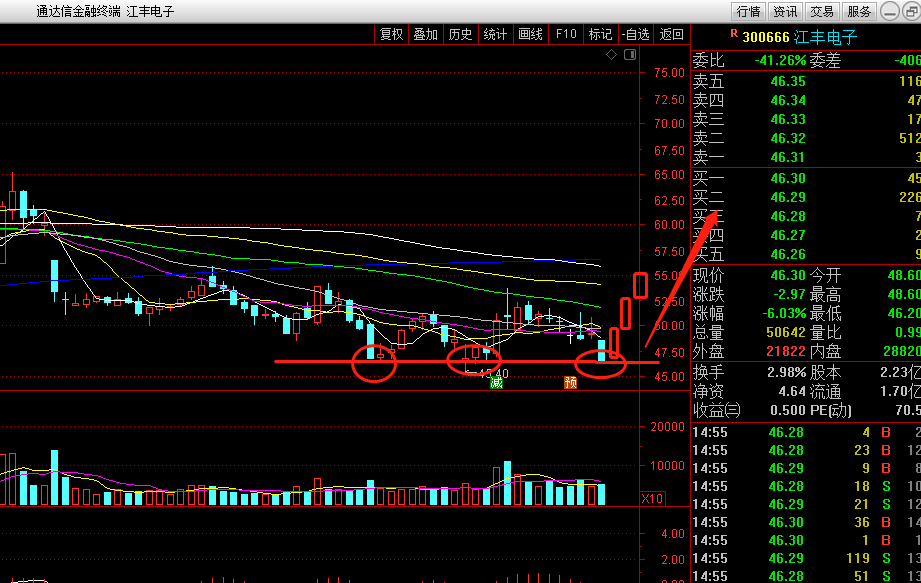Select the 买五 46.26 bid row
The width and height of the screenshot is (921, 583).
(806, 254)
